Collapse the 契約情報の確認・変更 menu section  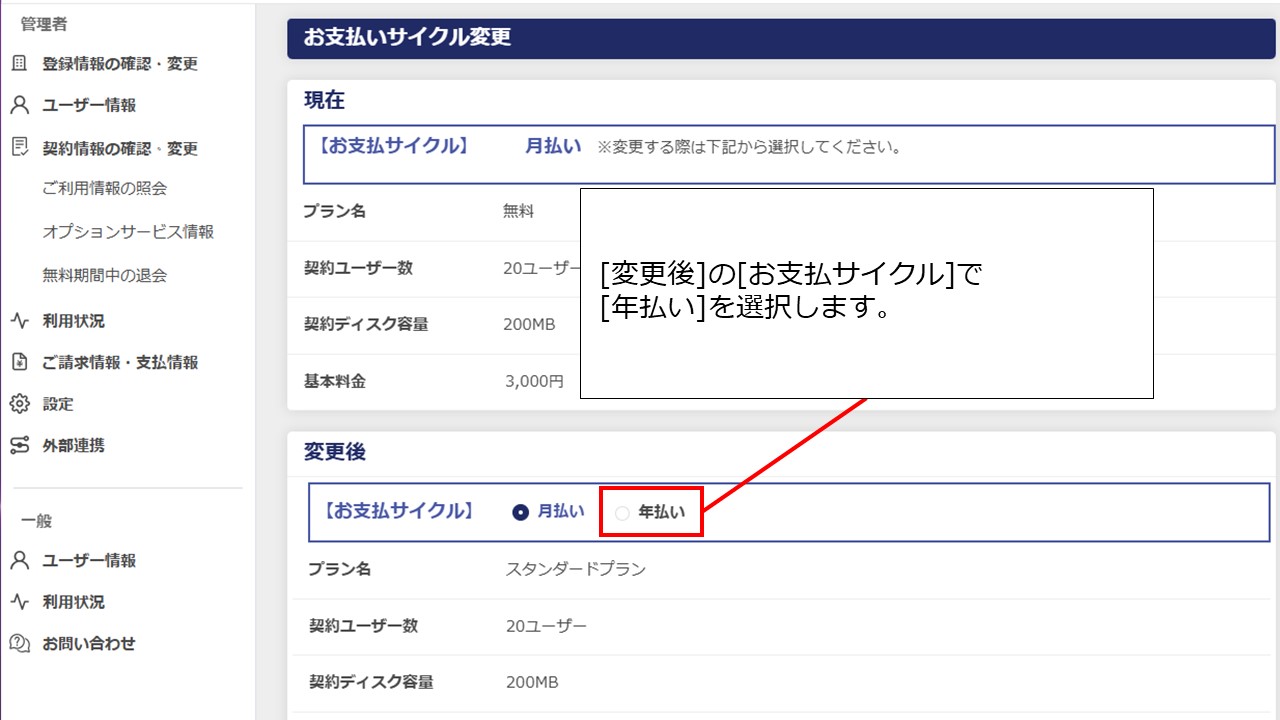coord(120,149)
